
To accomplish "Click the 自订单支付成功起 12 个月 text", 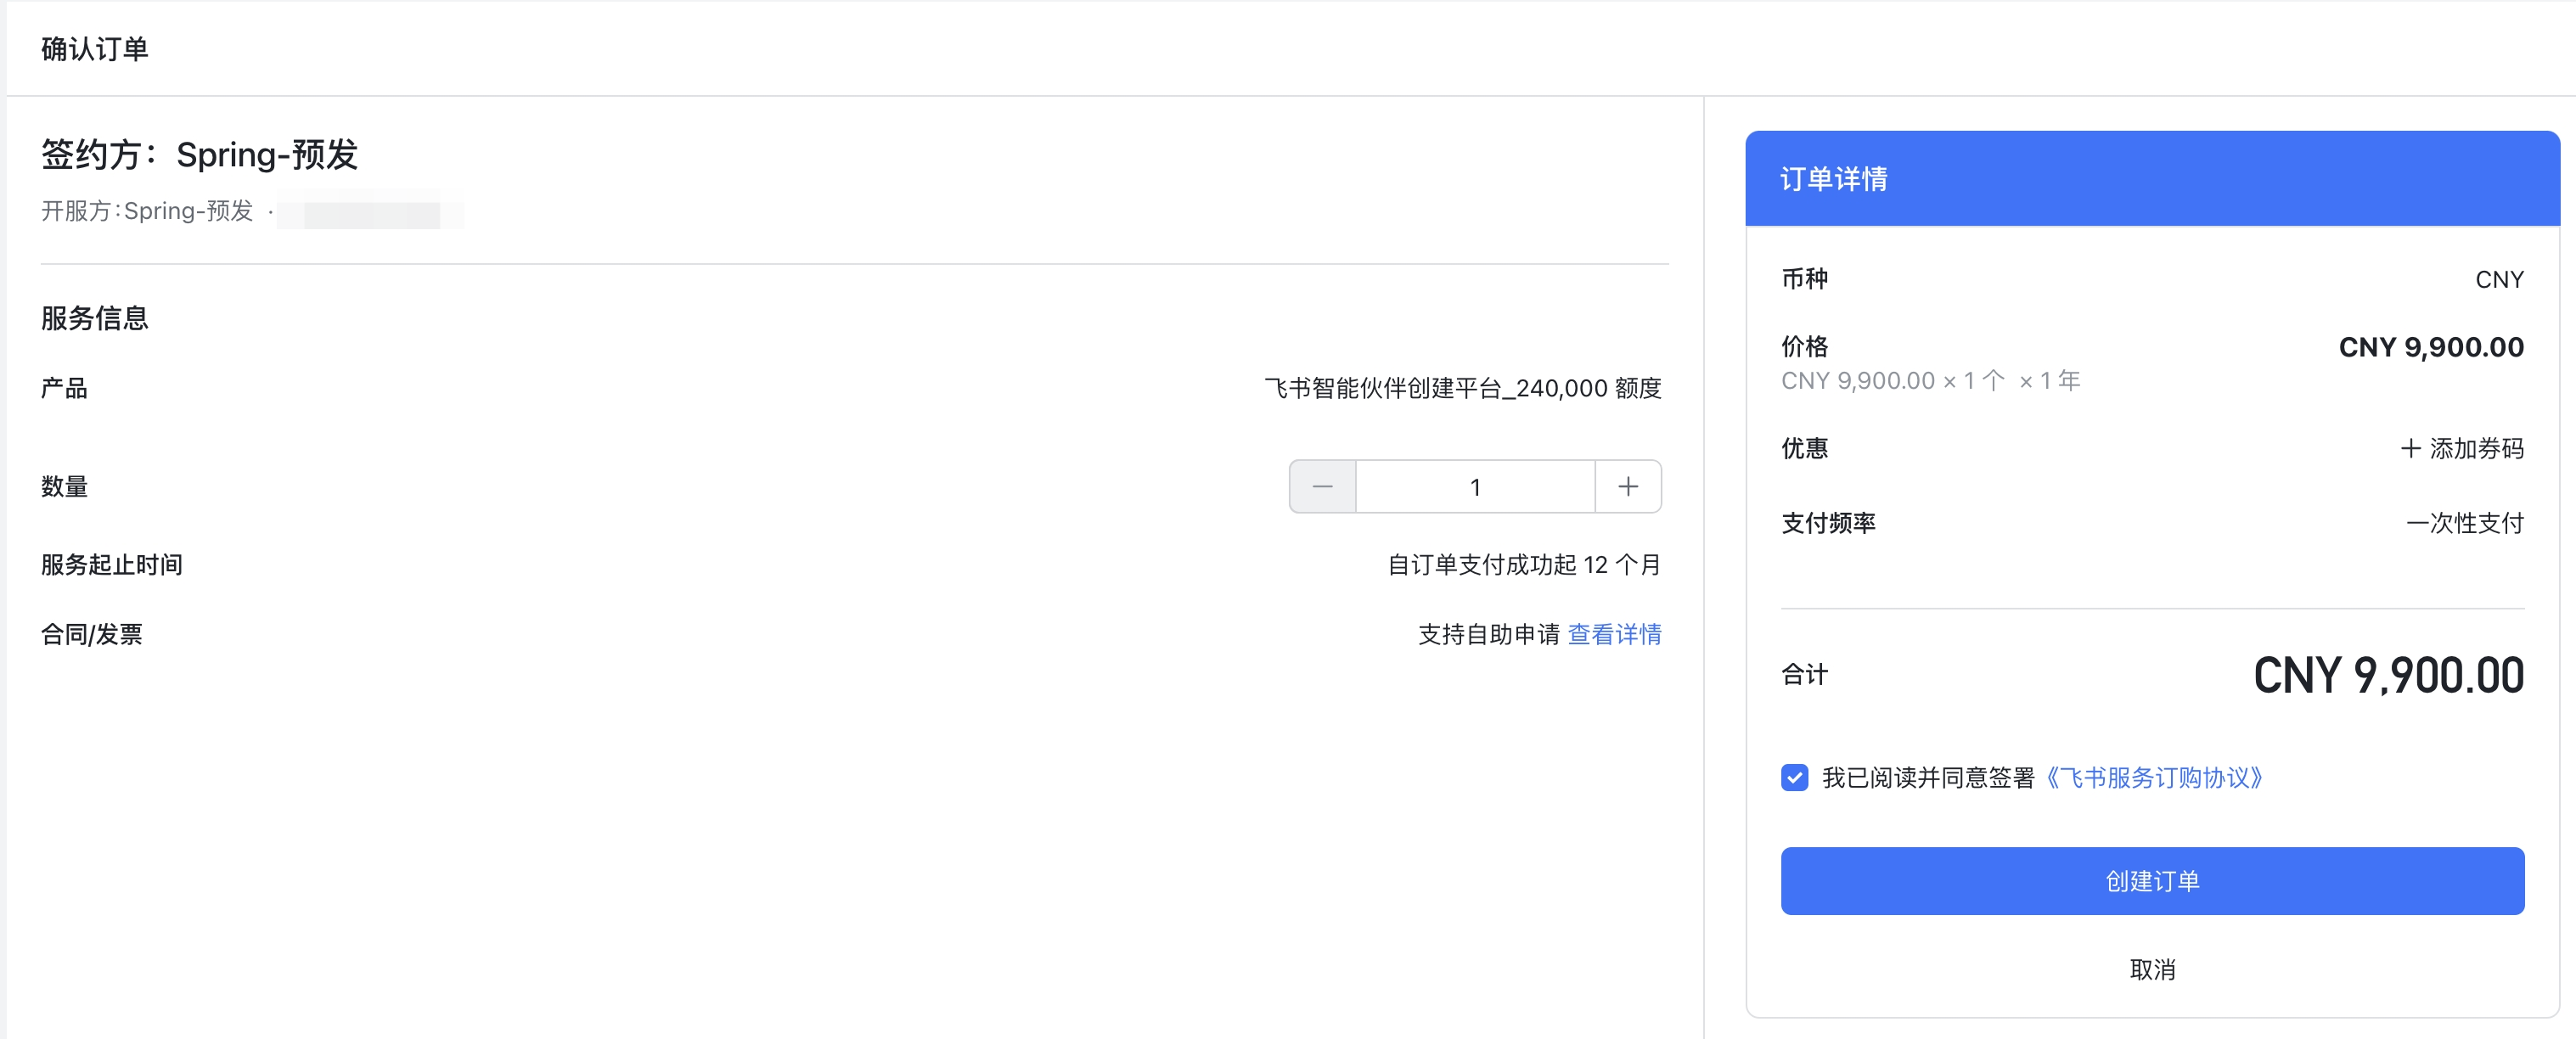I will tap(1524, 565).
